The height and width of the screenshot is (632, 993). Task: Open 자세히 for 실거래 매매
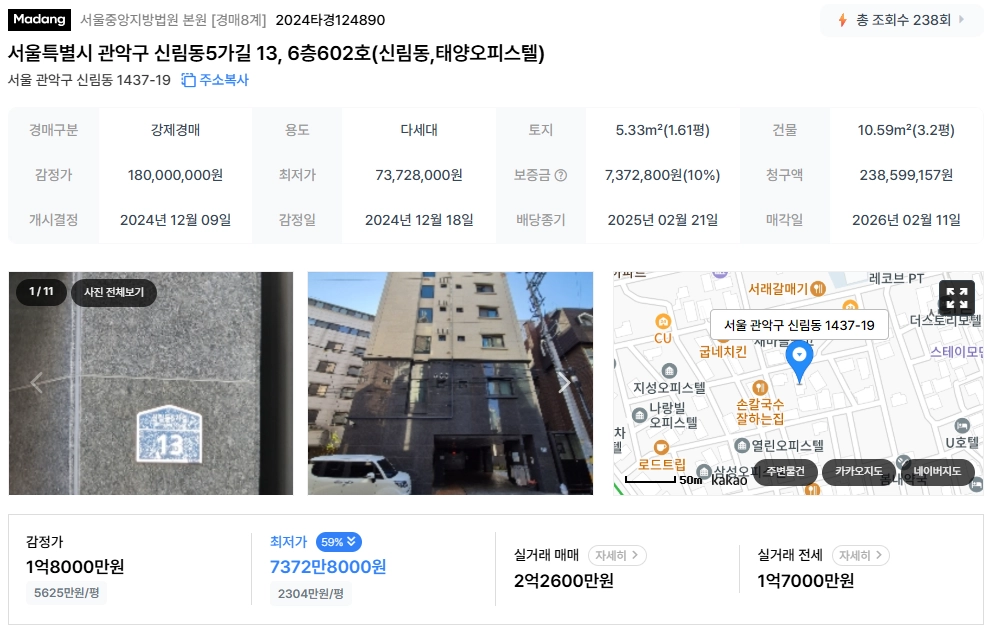tap(617, 555)
